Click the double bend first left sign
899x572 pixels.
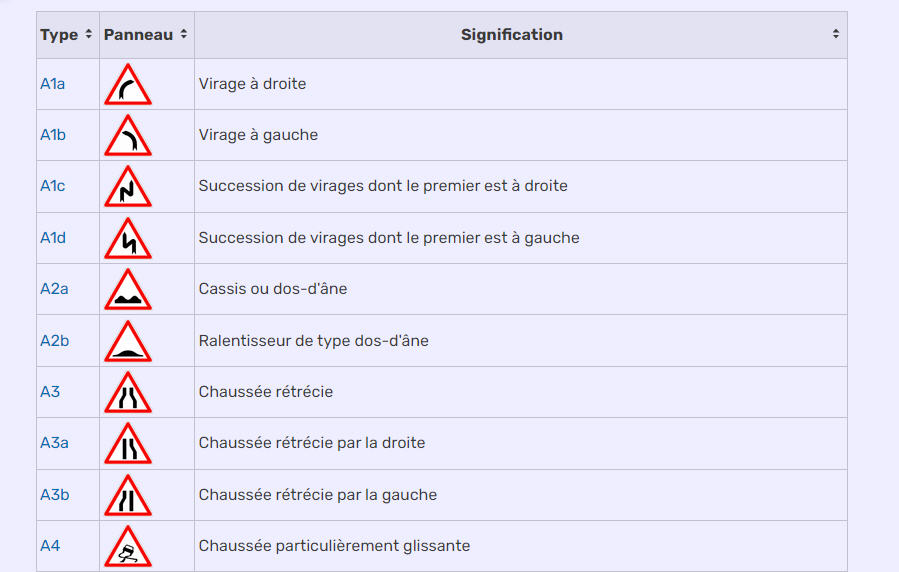point(128,238)
